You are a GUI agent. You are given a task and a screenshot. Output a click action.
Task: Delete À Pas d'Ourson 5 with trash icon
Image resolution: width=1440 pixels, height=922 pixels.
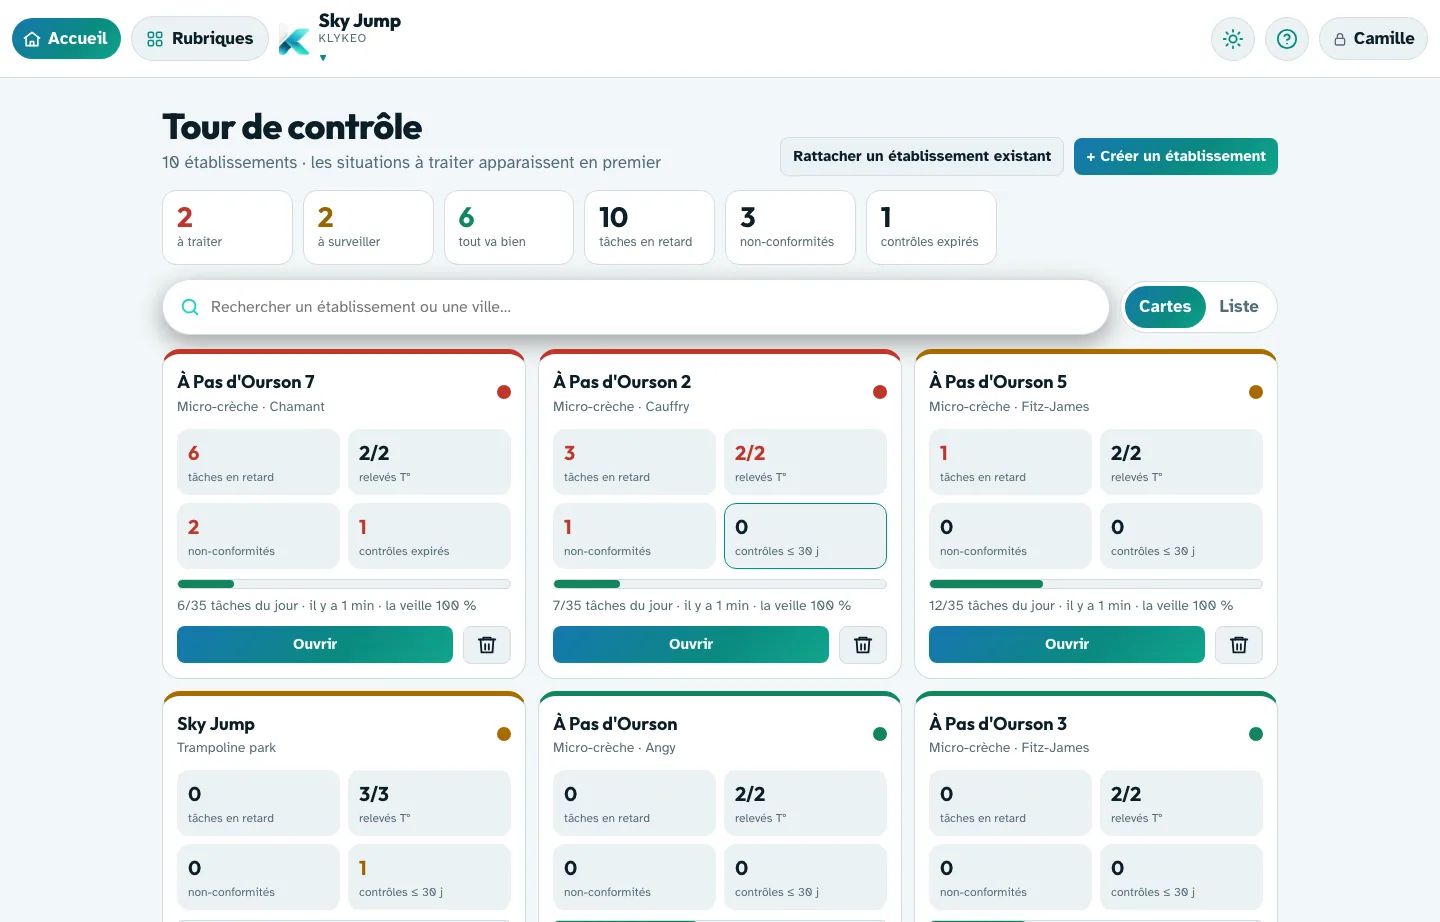point(1239,645)
